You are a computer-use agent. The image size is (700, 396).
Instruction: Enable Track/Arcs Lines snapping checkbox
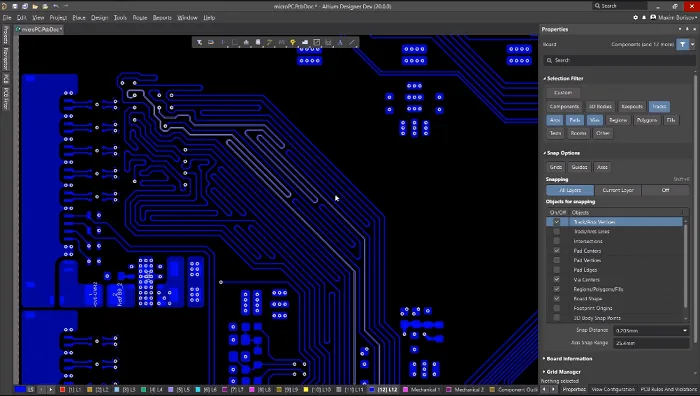(x=556, y=231)
